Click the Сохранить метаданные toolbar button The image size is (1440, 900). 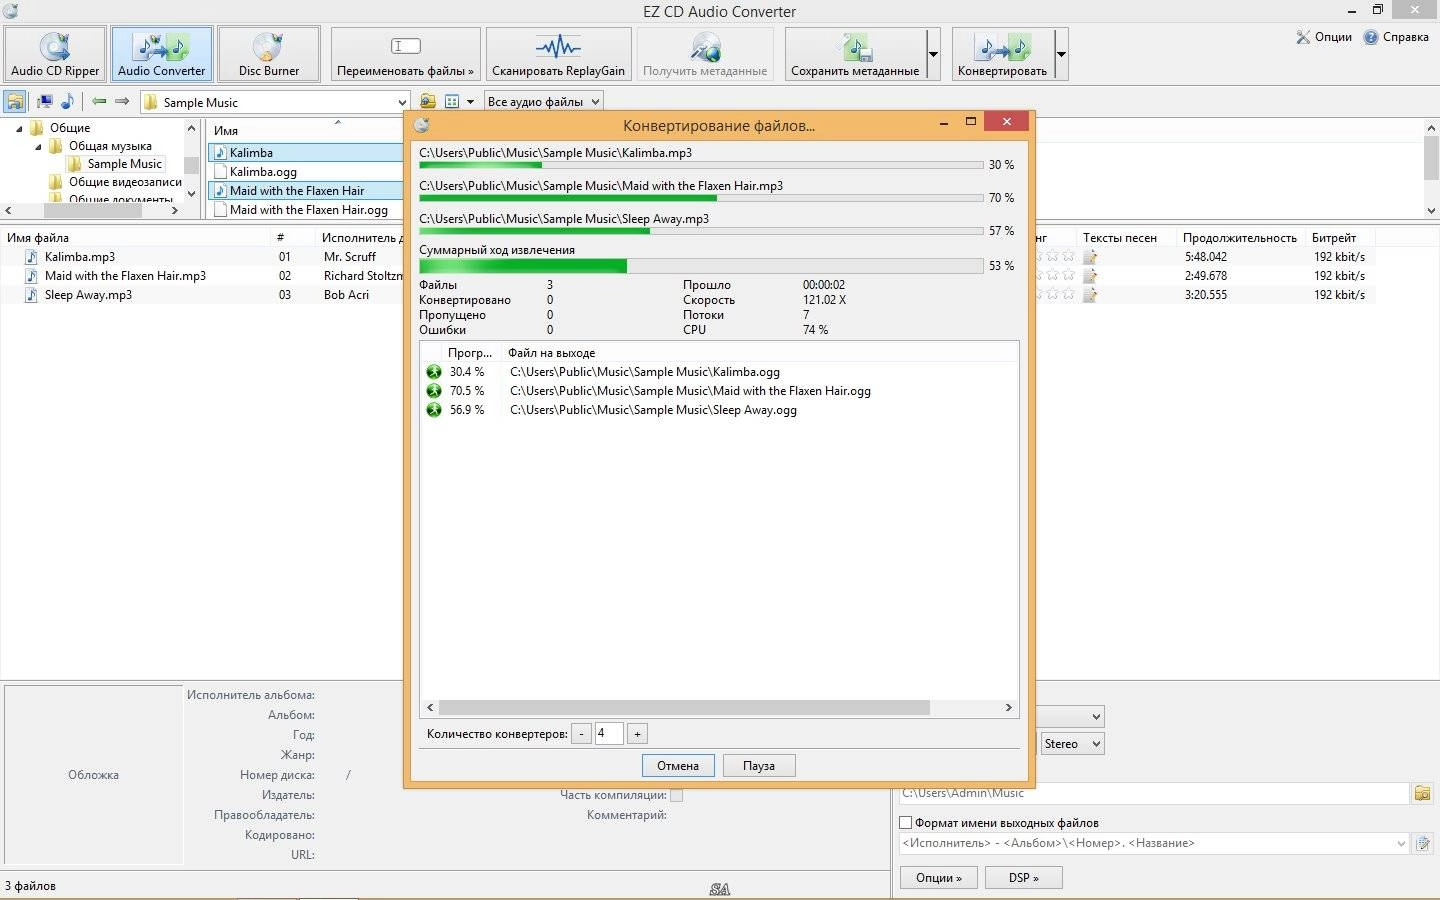[x=855, y=54]
